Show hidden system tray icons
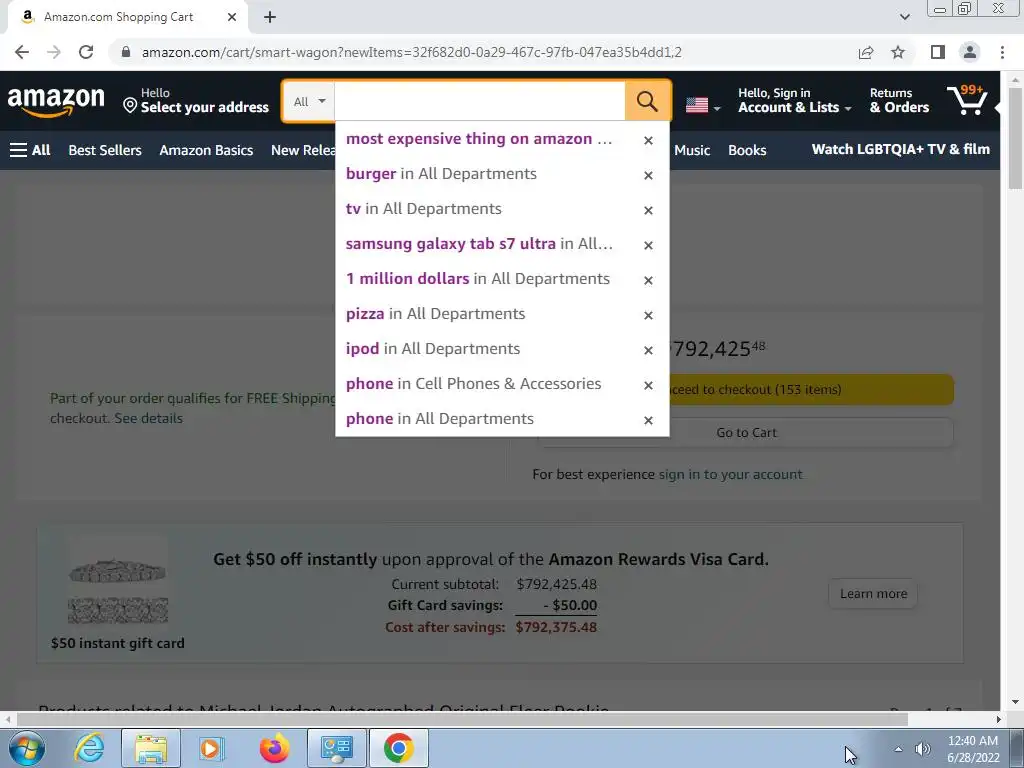Screen dimensions: 1024x768 [899, 749]
